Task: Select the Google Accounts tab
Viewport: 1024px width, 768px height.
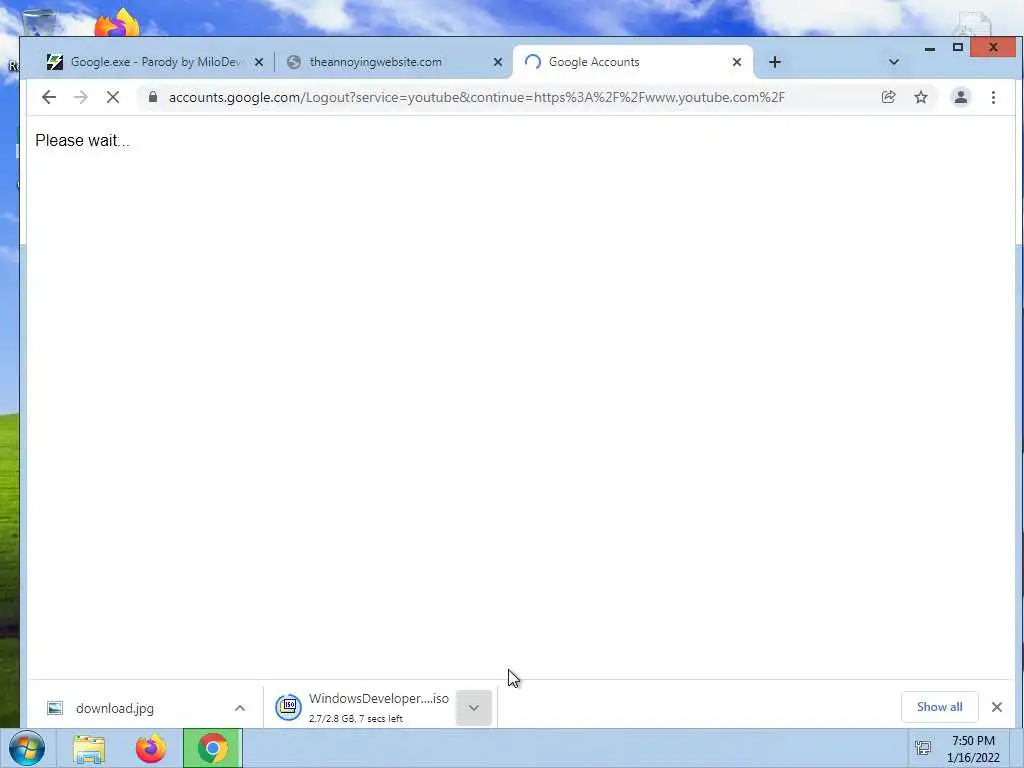Action: pyautogui.click(x=633, y=62)
